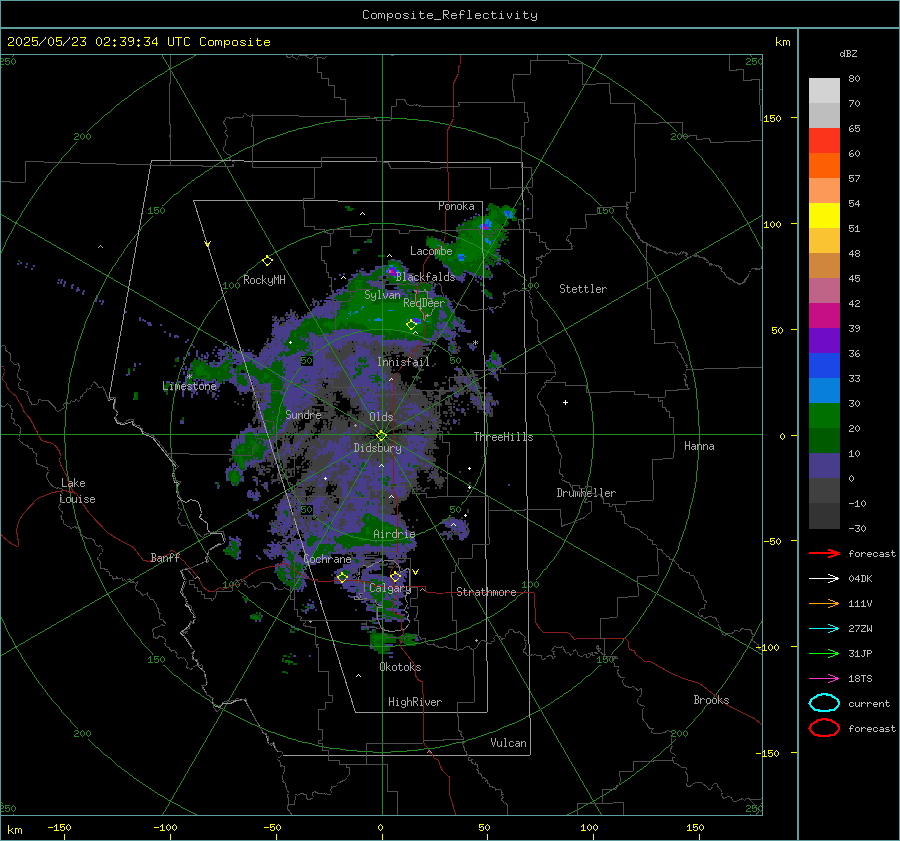Click the Lake Louise label
Screen dimensions: 900x841
click(77, 491)
